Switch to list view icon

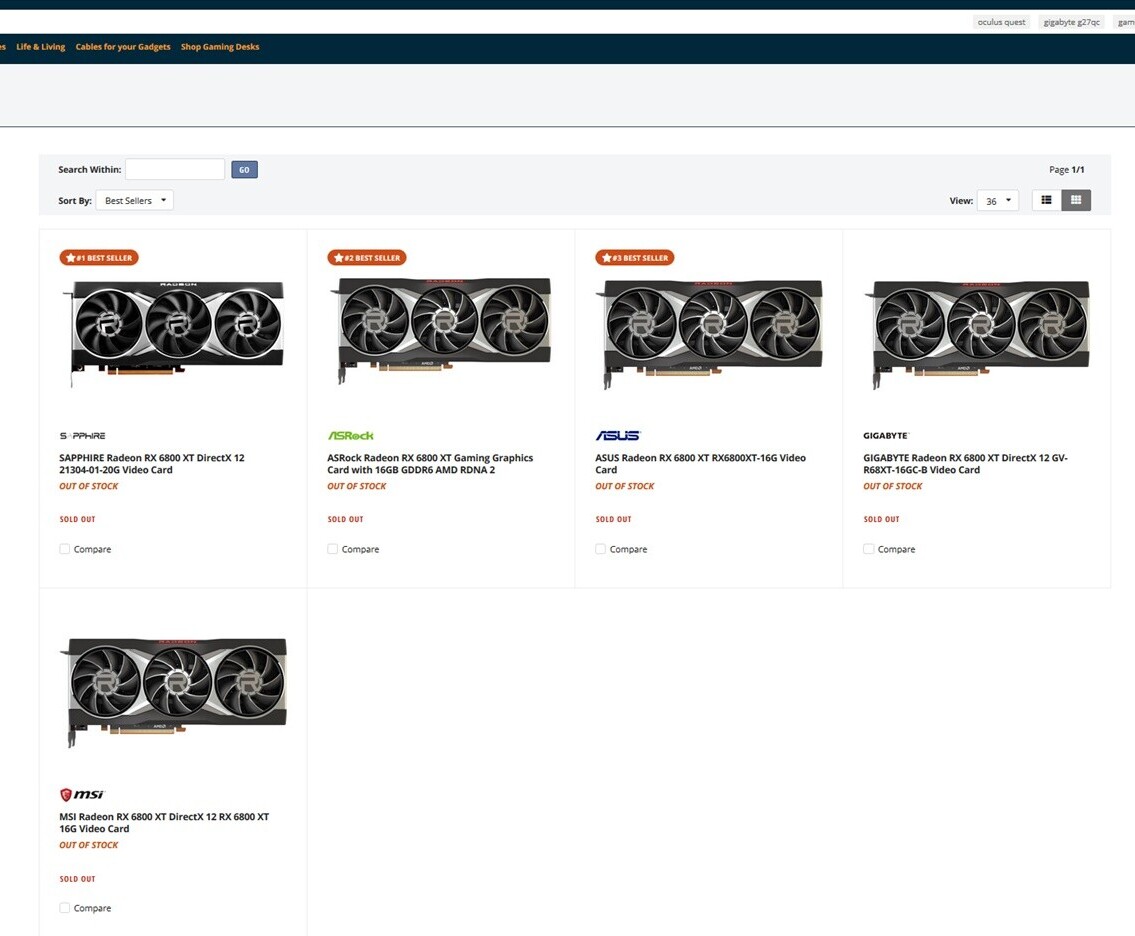pos(1046,201)
